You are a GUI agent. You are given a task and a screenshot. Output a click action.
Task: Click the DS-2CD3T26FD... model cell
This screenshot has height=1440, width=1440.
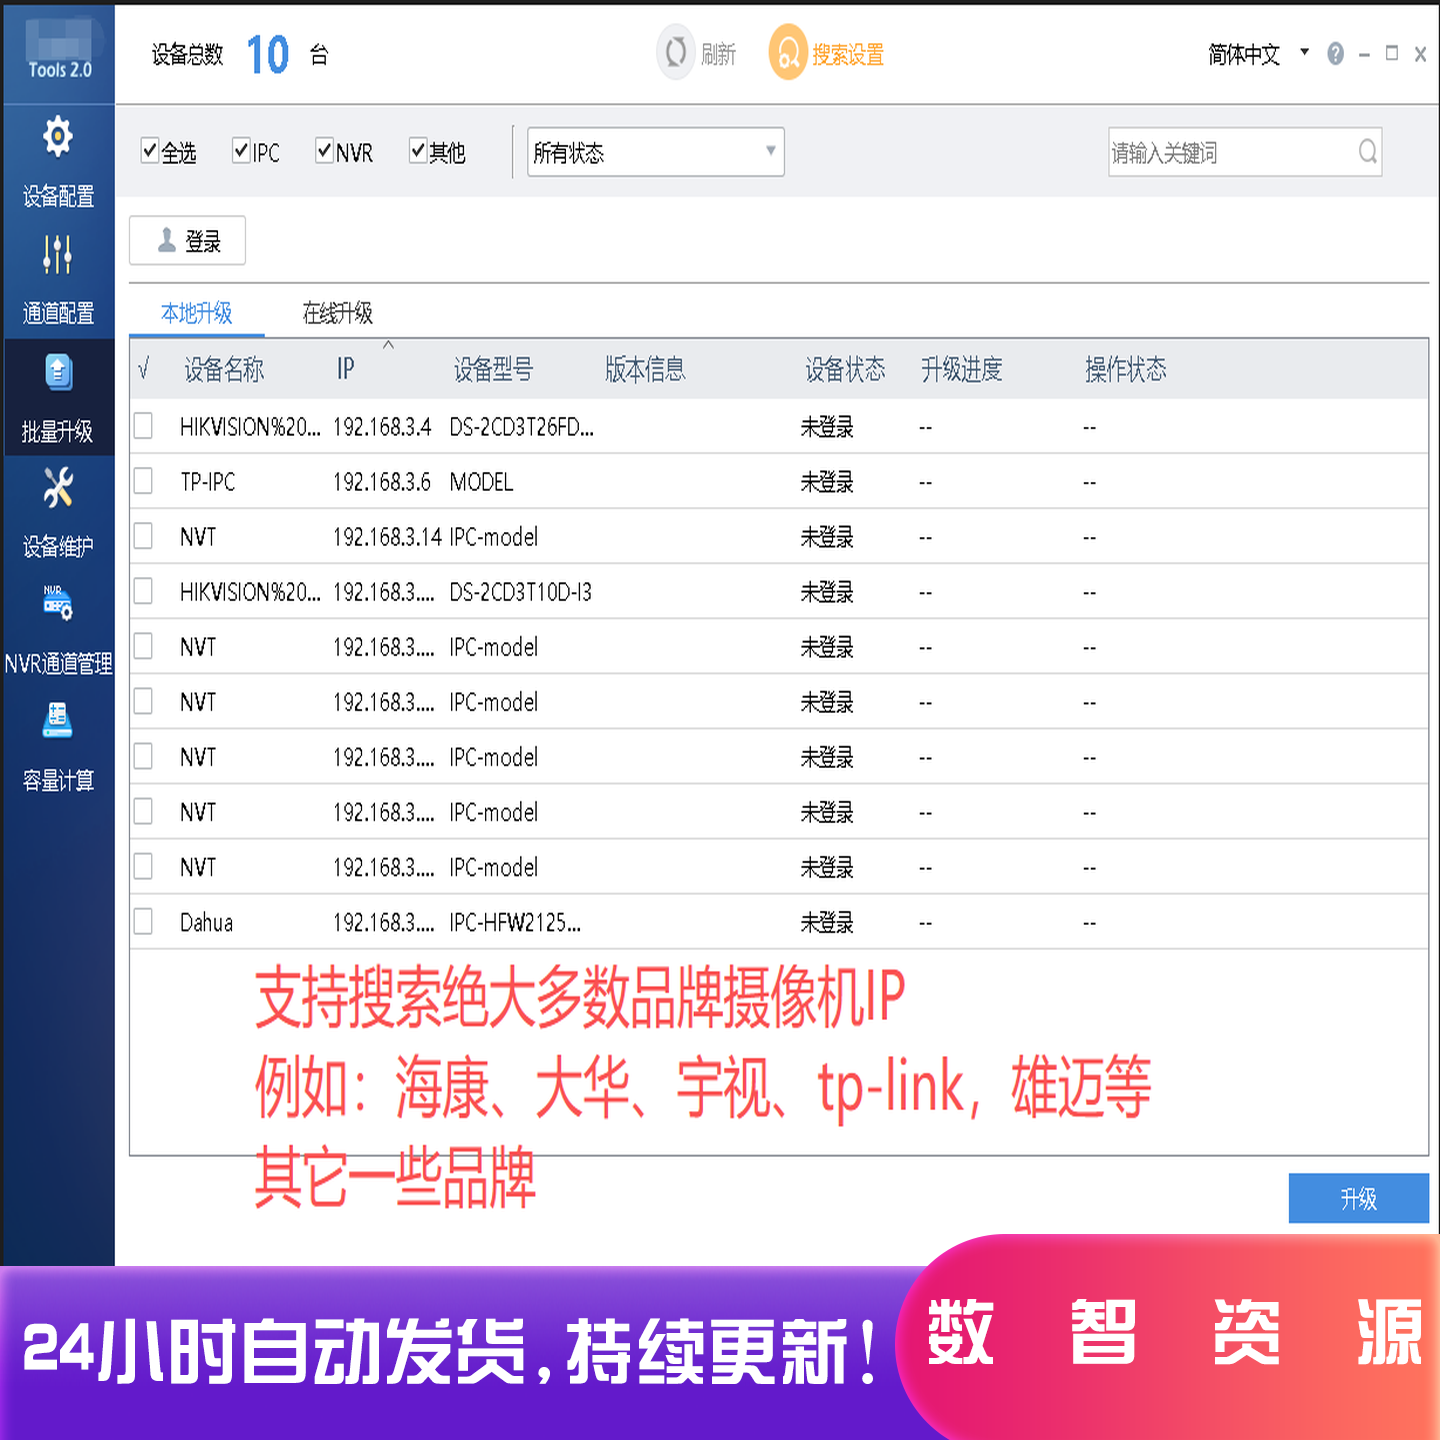[521, 427]
